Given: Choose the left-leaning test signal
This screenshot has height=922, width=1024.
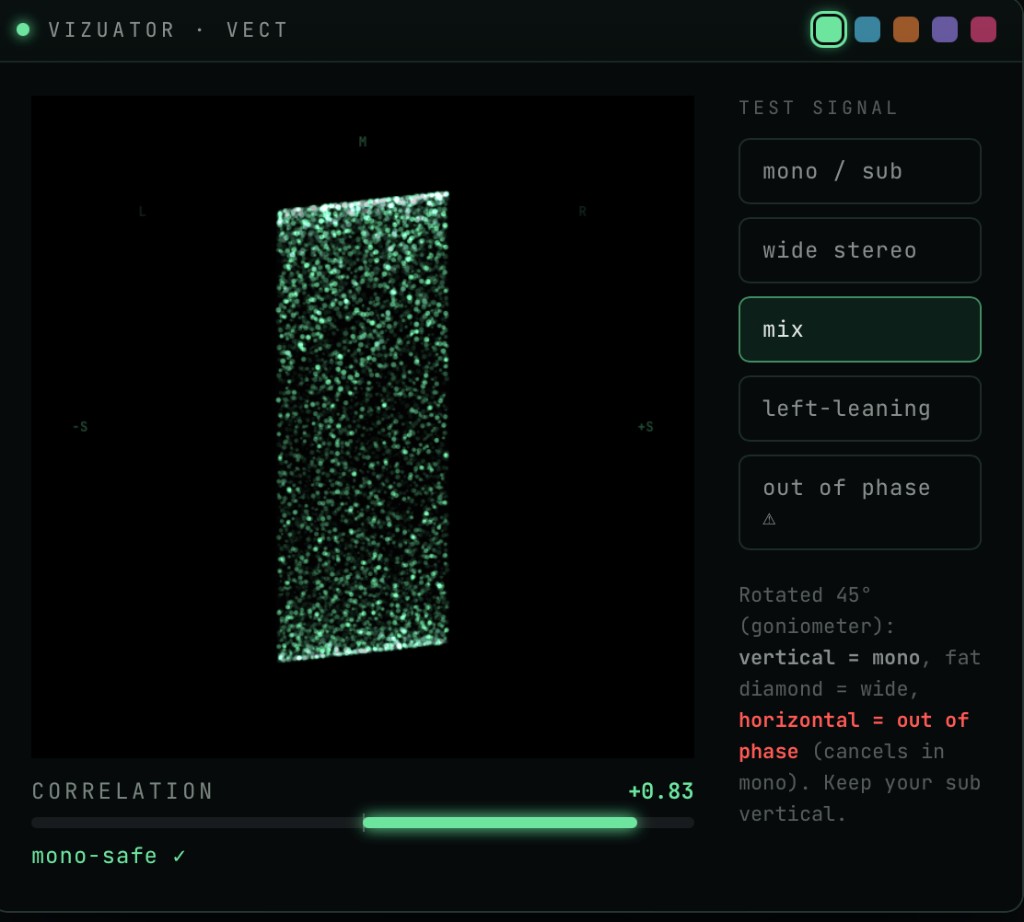Looking at the screenshot, I should 859,408.
